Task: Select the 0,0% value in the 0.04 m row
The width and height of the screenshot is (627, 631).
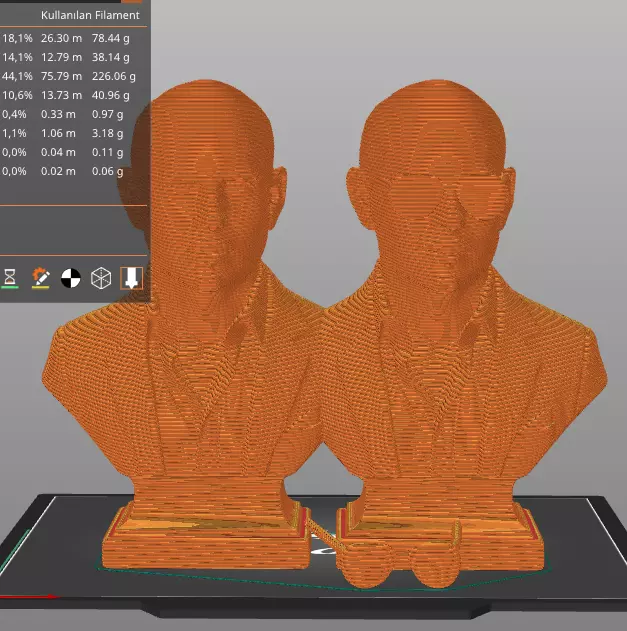Action: [x=14, y=152]
